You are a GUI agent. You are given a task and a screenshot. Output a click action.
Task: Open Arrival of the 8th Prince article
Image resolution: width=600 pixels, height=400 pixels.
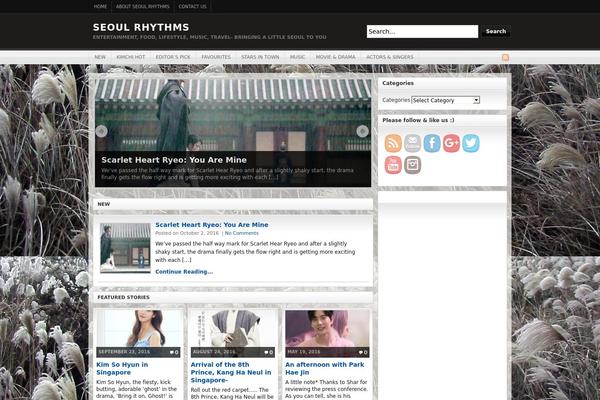[x=231, y=372]
